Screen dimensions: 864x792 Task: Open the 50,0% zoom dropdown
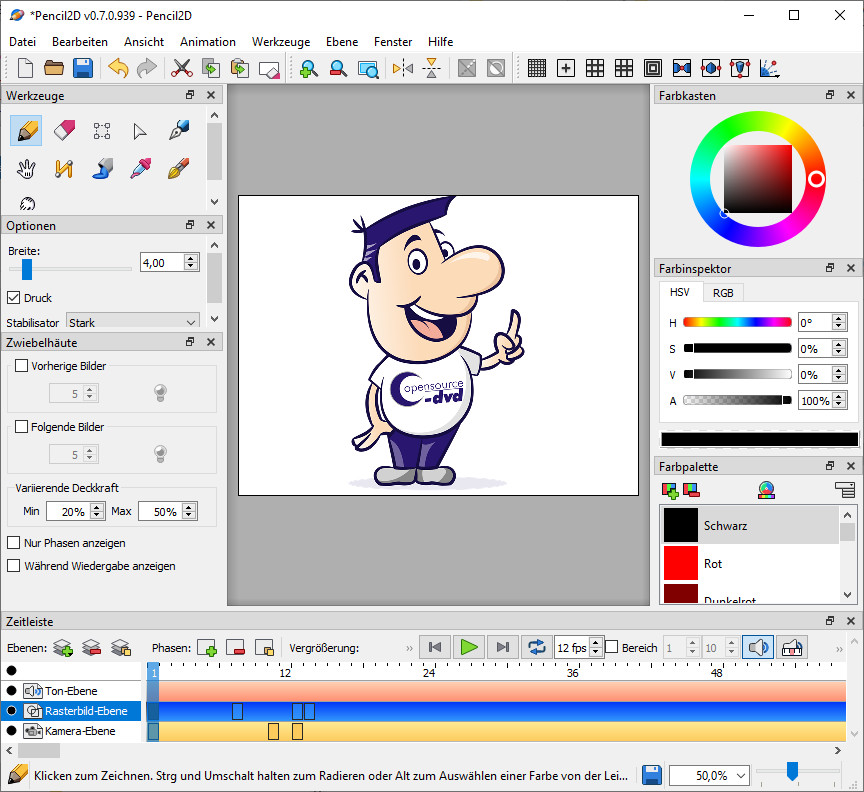pyautogui.click(x=741, y=775)
